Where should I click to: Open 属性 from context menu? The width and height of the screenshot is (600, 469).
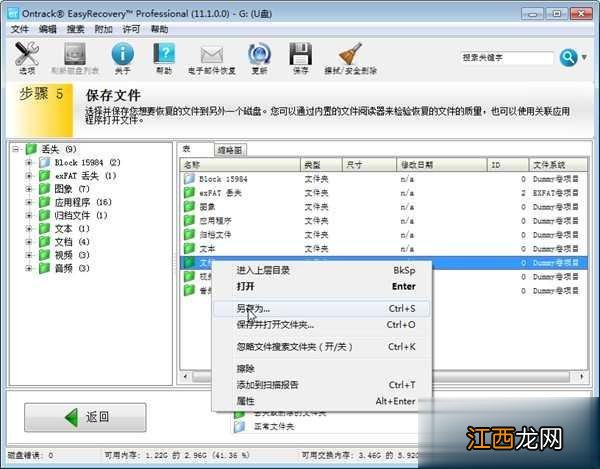[x=321, y=401]
